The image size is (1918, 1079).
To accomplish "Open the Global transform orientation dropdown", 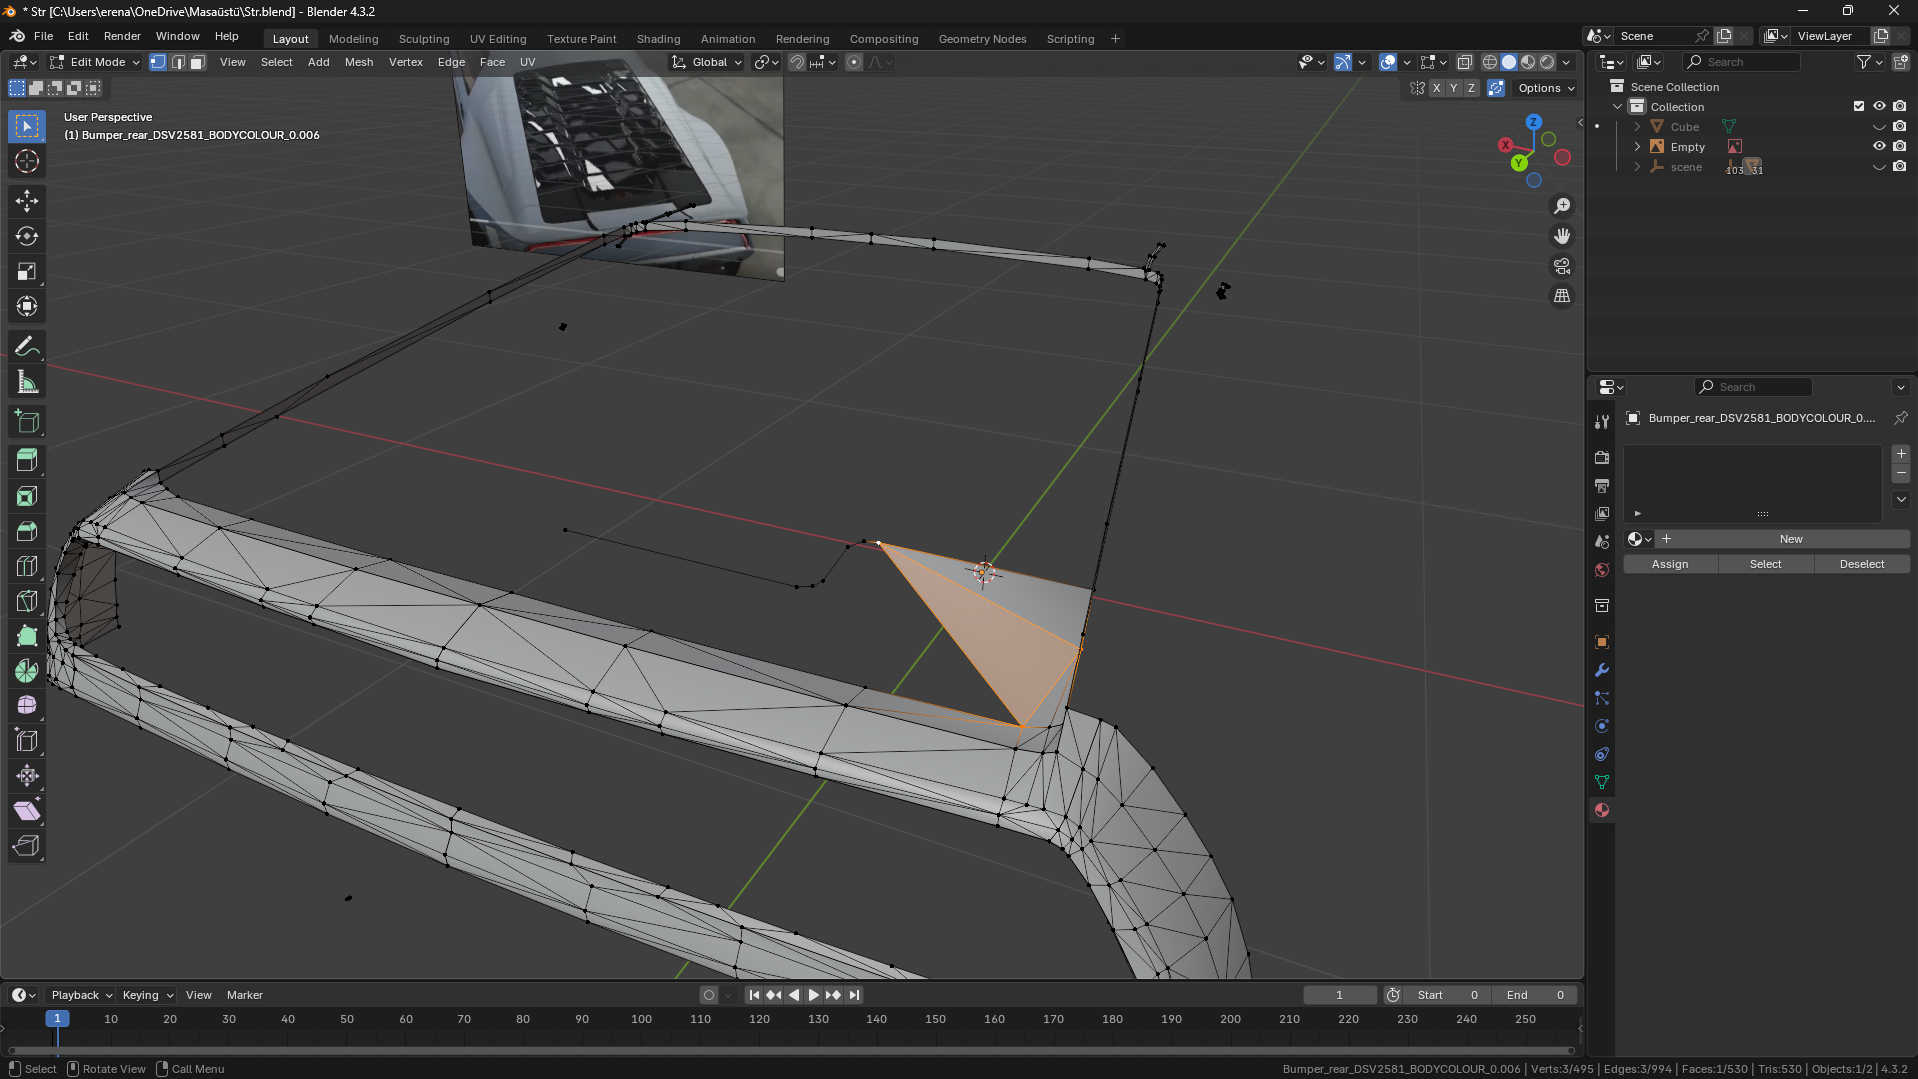I will click(x=707, y=62).
